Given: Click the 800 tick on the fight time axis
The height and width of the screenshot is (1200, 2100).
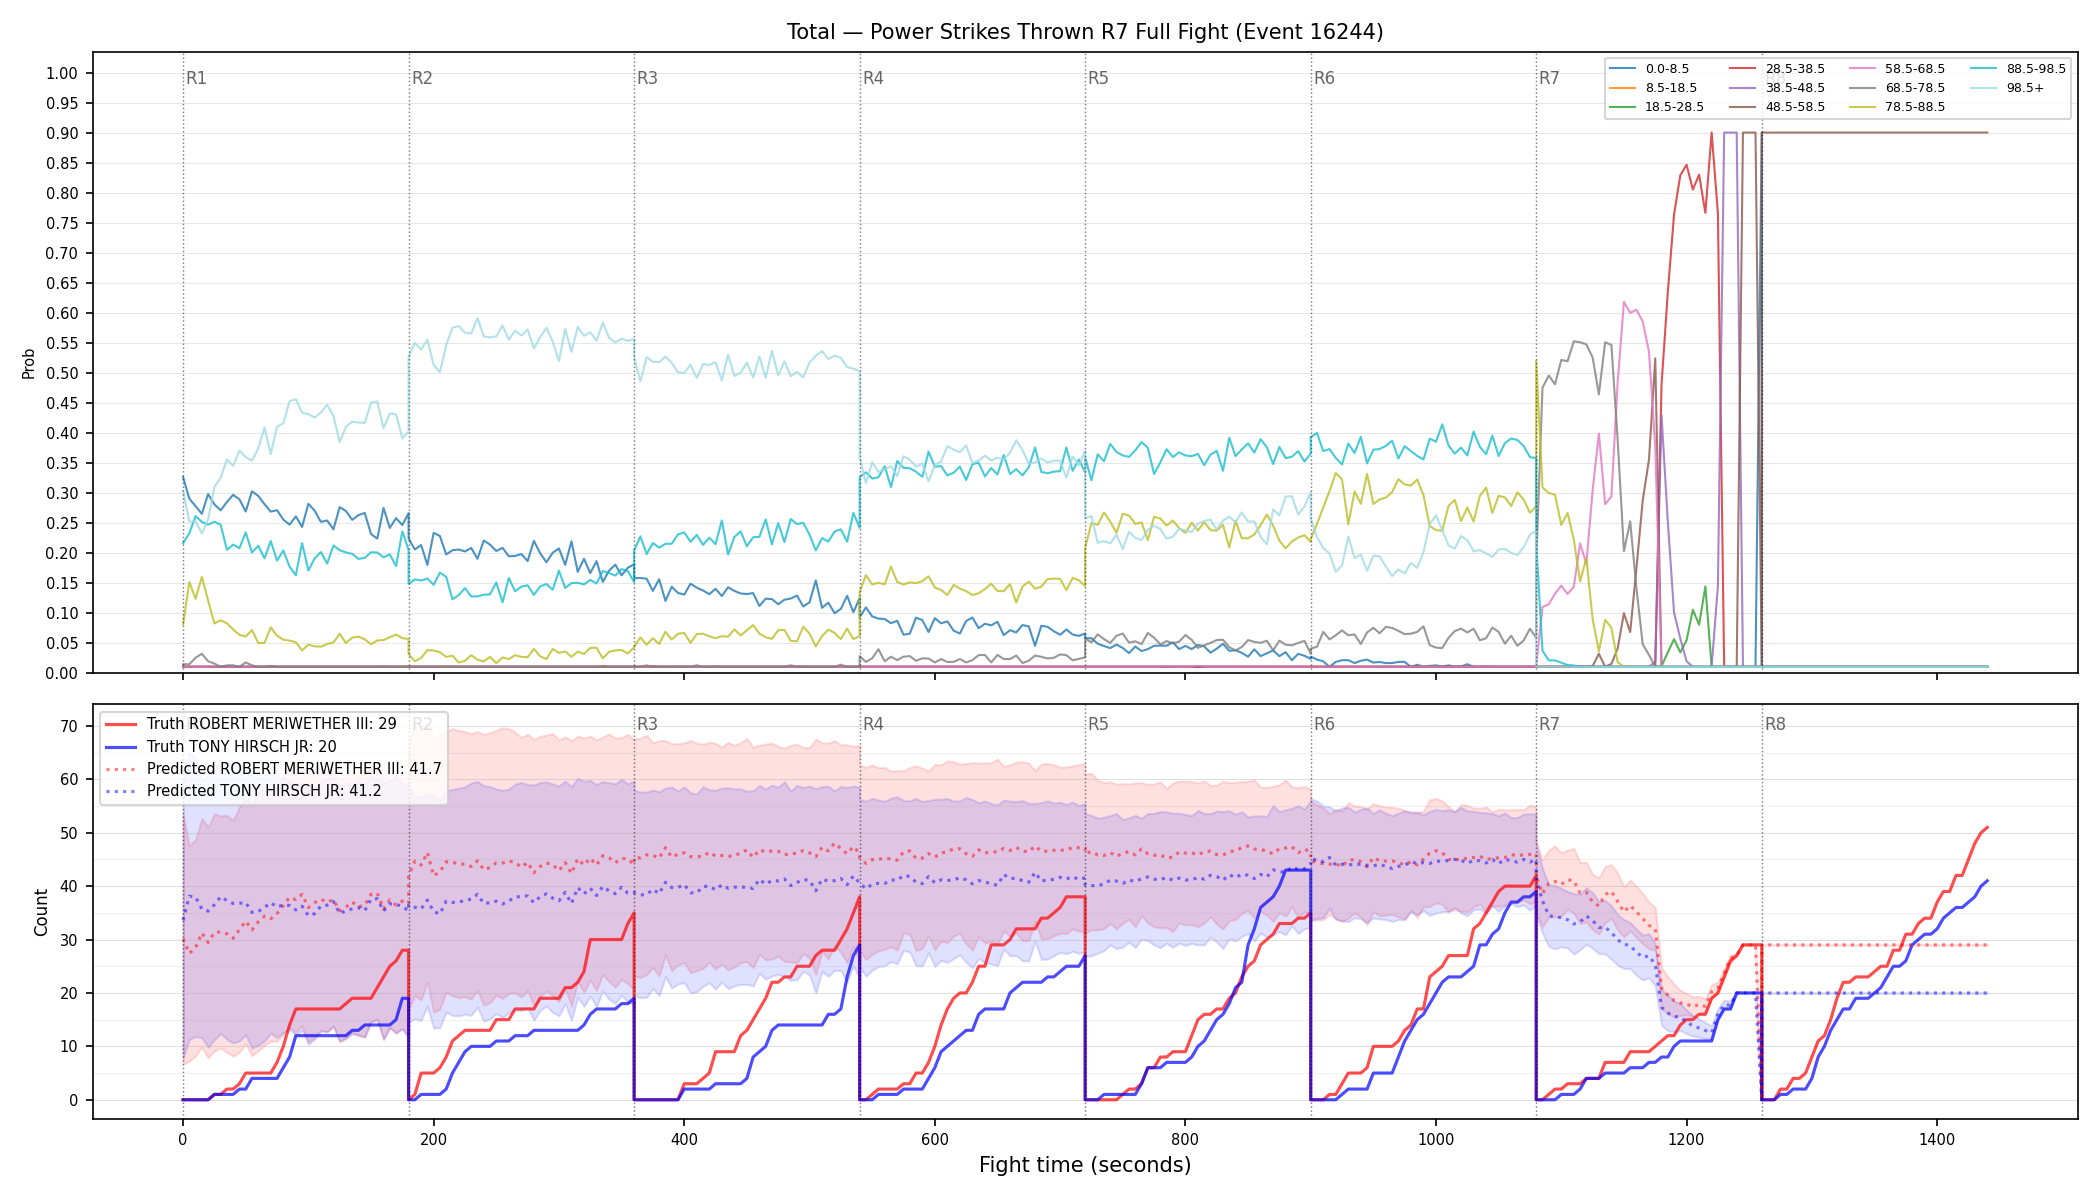Looking at the screenshot, I should (1185, 1139).
